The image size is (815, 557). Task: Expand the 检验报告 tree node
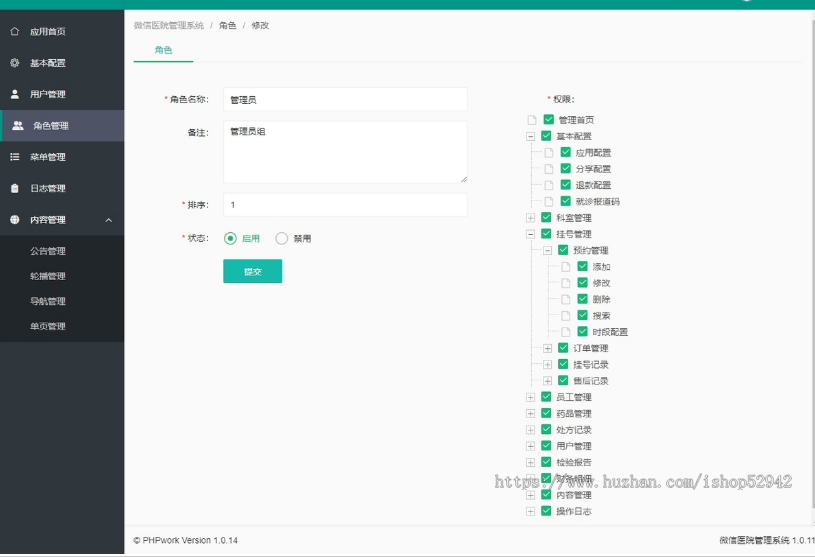tap(530, 462)
